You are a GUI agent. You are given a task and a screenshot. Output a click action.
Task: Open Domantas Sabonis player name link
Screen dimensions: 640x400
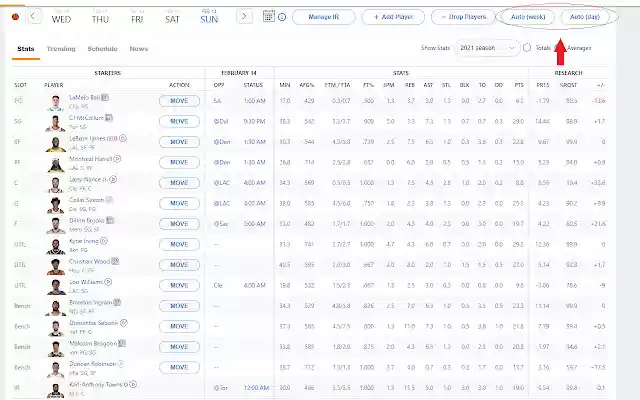93,323
